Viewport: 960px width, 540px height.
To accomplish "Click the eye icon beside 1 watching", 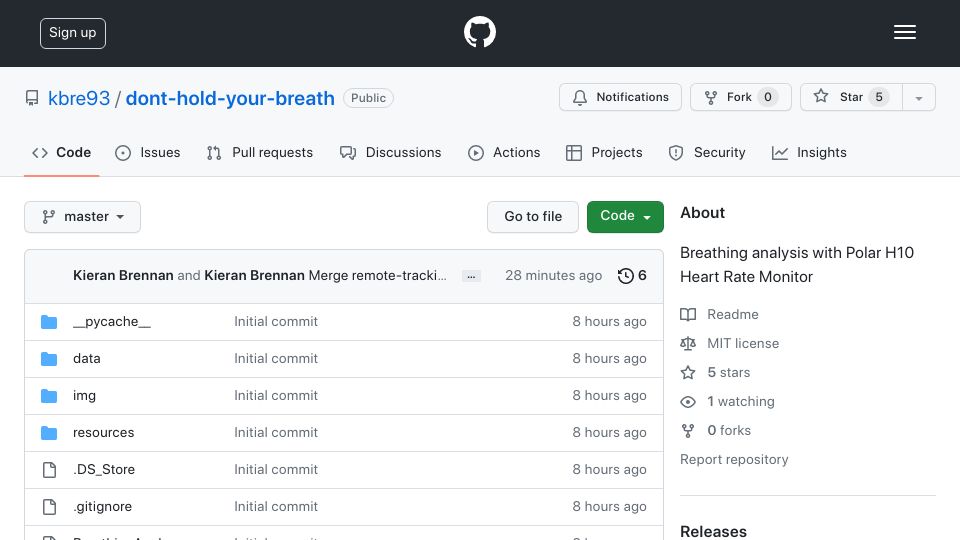I will click(x=688, y=402).
